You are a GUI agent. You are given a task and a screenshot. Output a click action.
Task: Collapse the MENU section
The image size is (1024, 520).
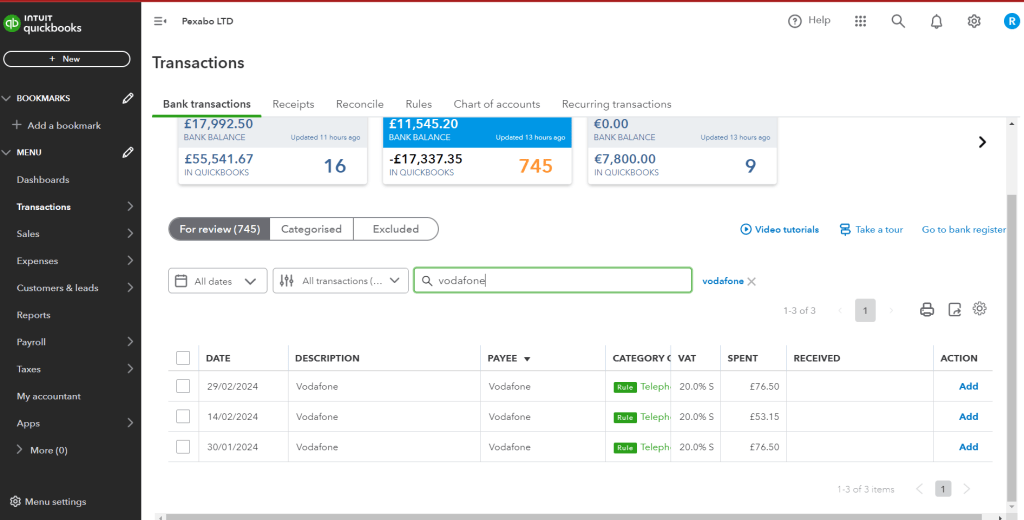[7, 152]
